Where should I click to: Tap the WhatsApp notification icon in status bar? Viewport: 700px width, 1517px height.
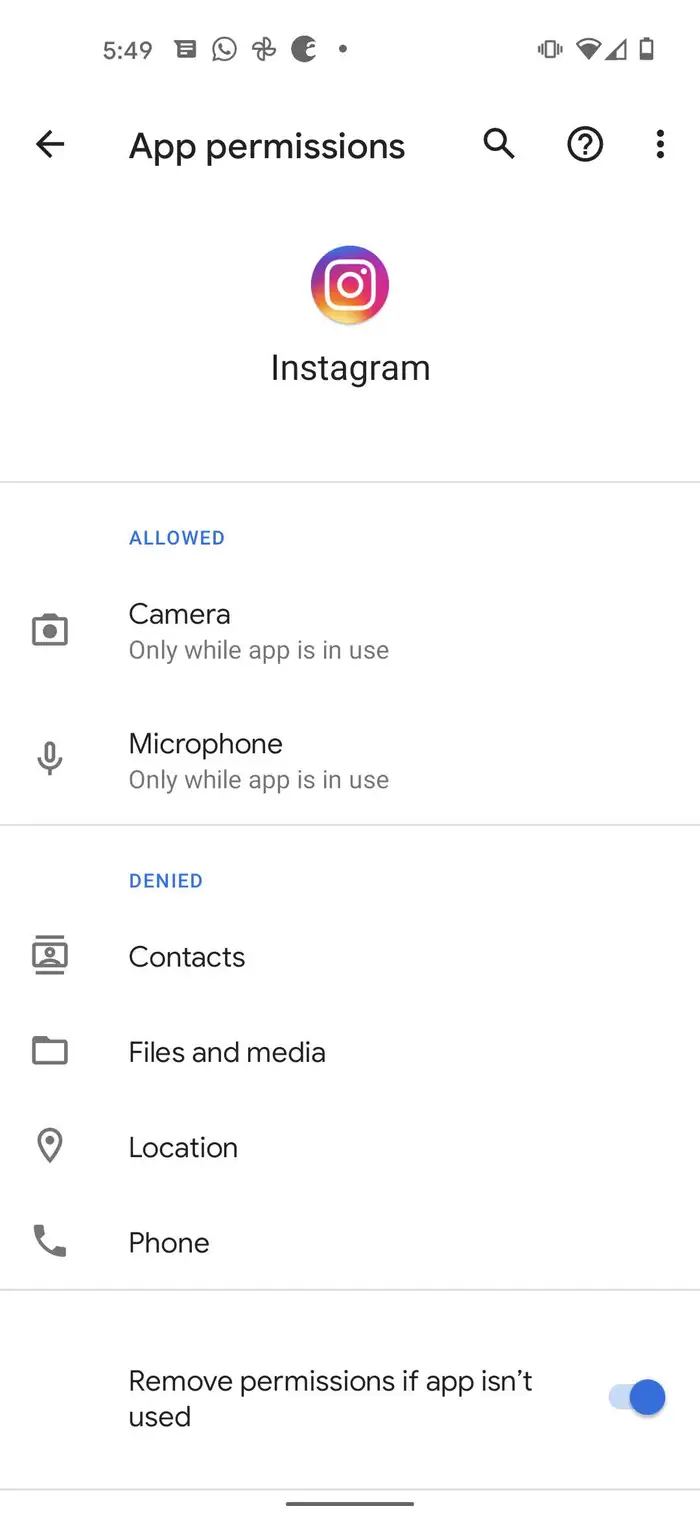[225, 49]
